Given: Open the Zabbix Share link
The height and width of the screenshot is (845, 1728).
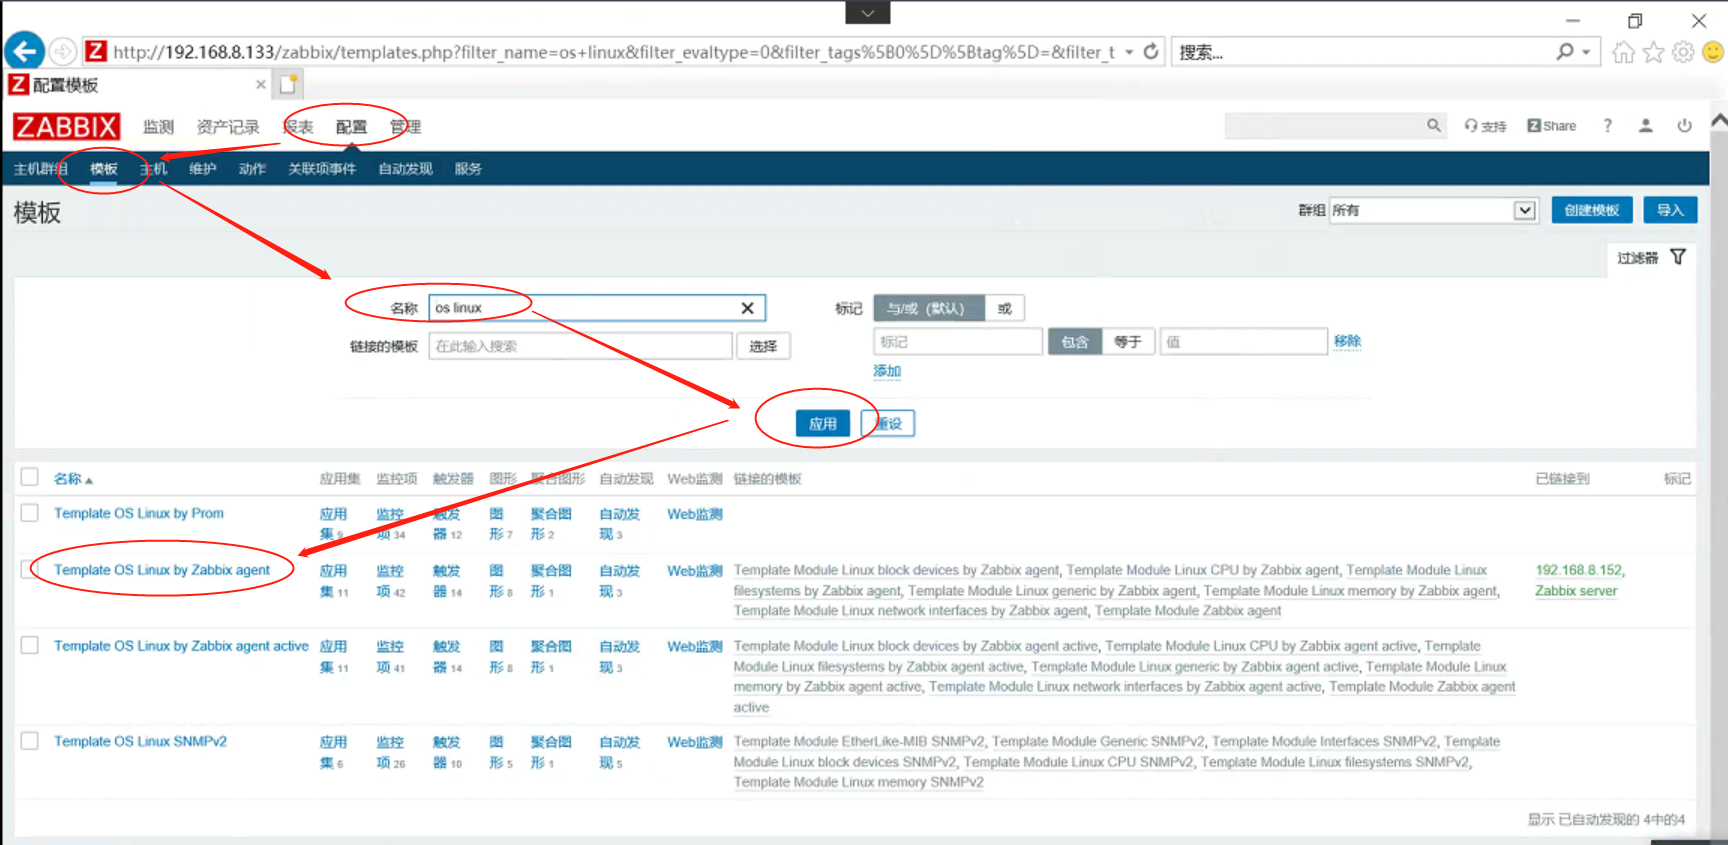Looking at the screenshot, I should click(x=1552, y=126).
